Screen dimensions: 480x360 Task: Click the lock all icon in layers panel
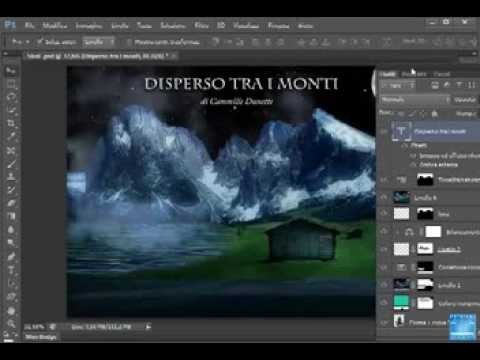434,114
